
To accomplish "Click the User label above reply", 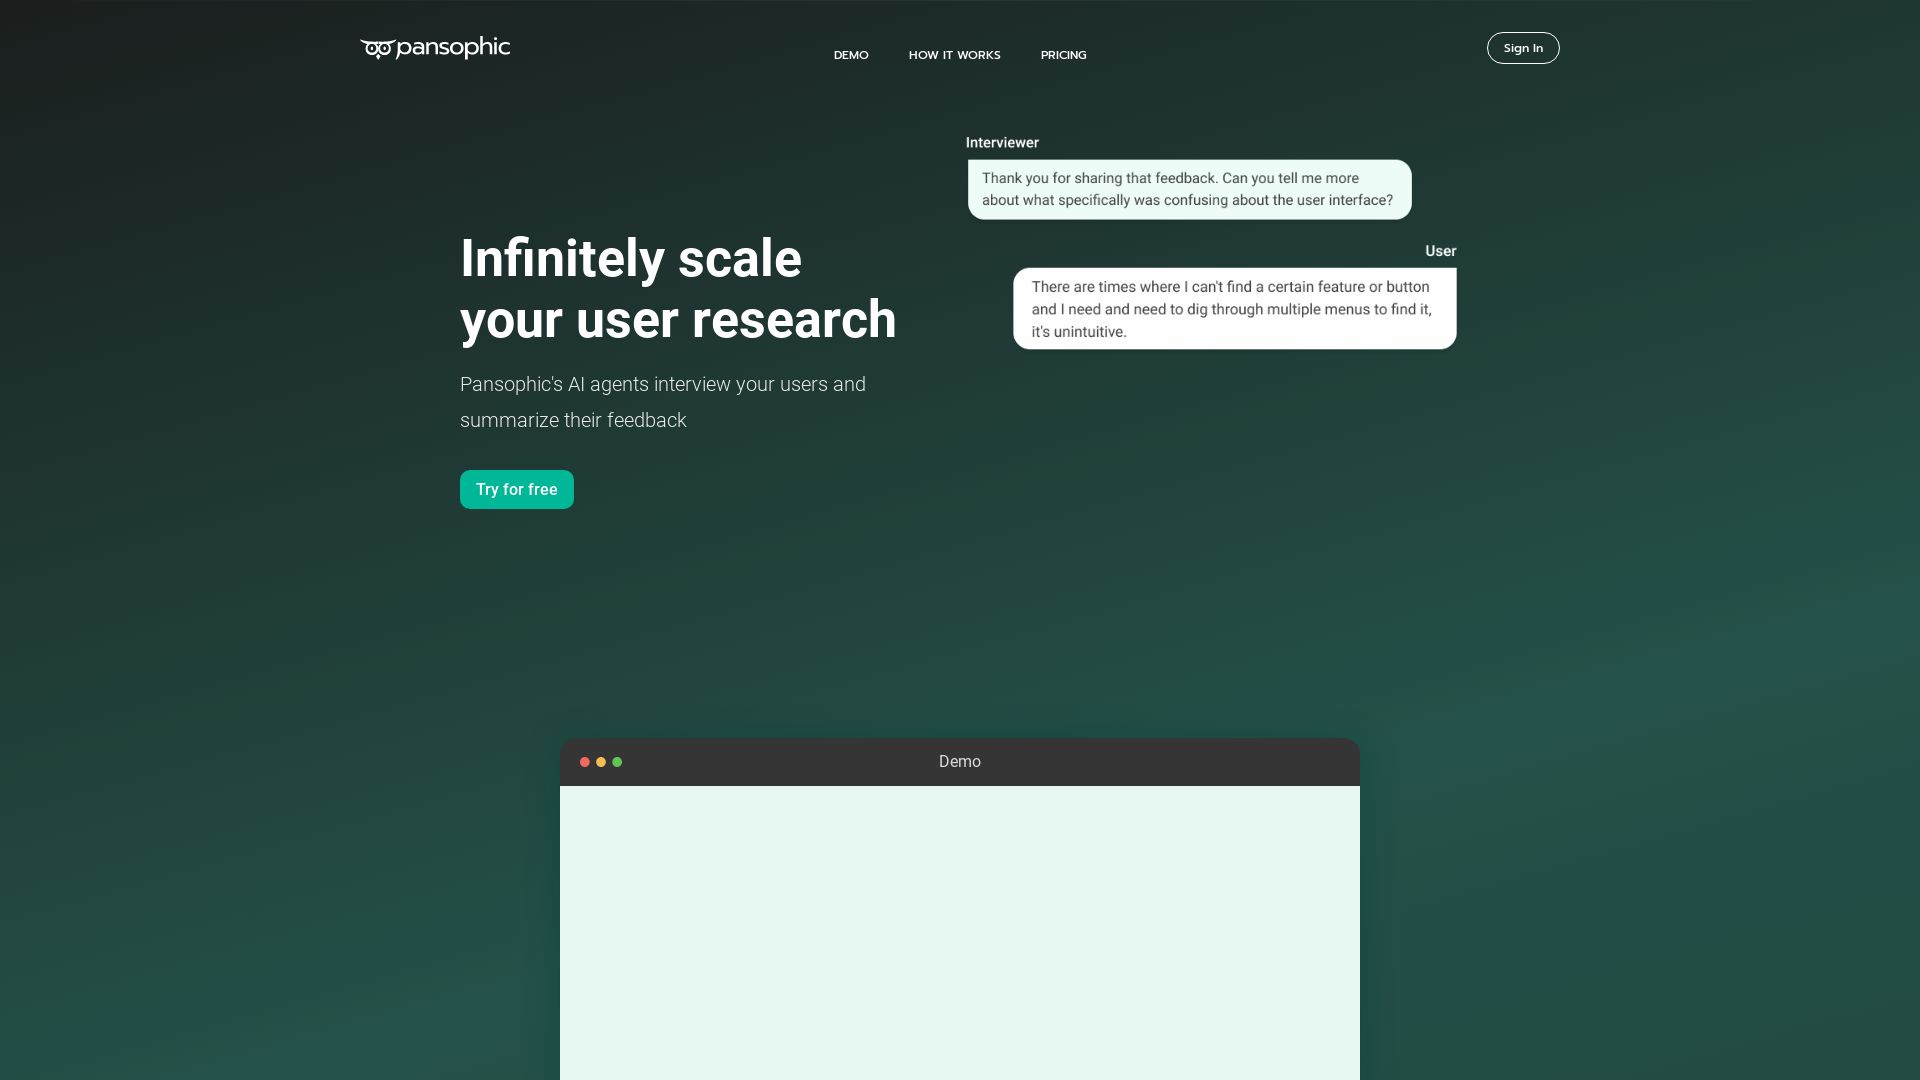I will pyautogui.click(x=1440, y=251).
